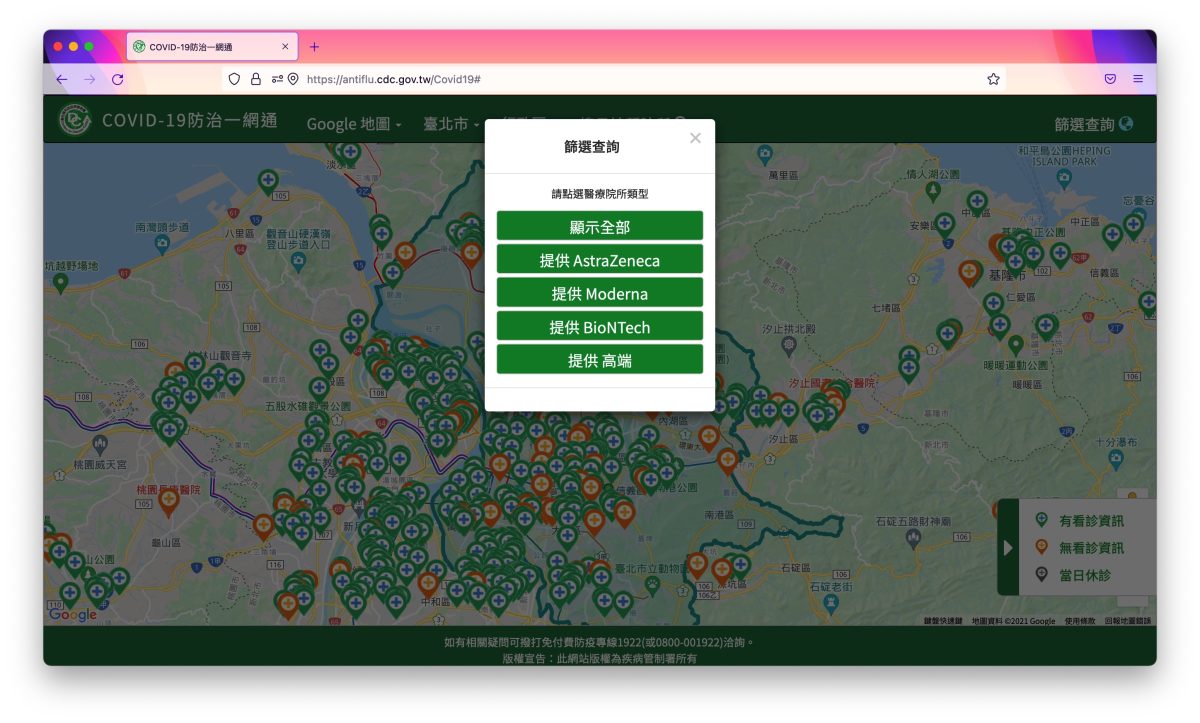Click the 請點選醫療院所類型 instruction text

click(600, 194)
